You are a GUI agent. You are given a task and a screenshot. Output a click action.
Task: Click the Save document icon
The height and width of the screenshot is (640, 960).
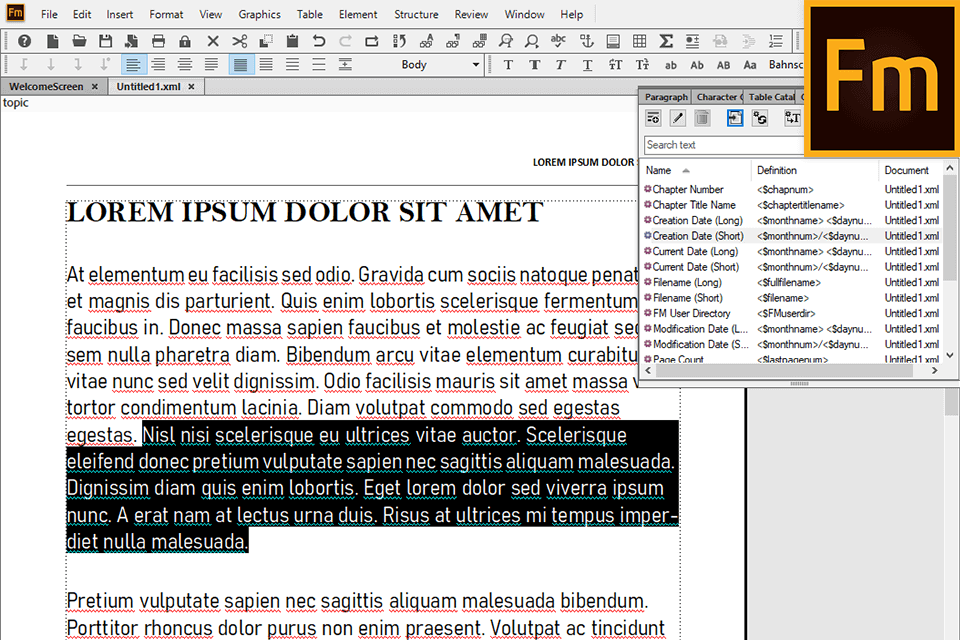click(x=105, y=41)
